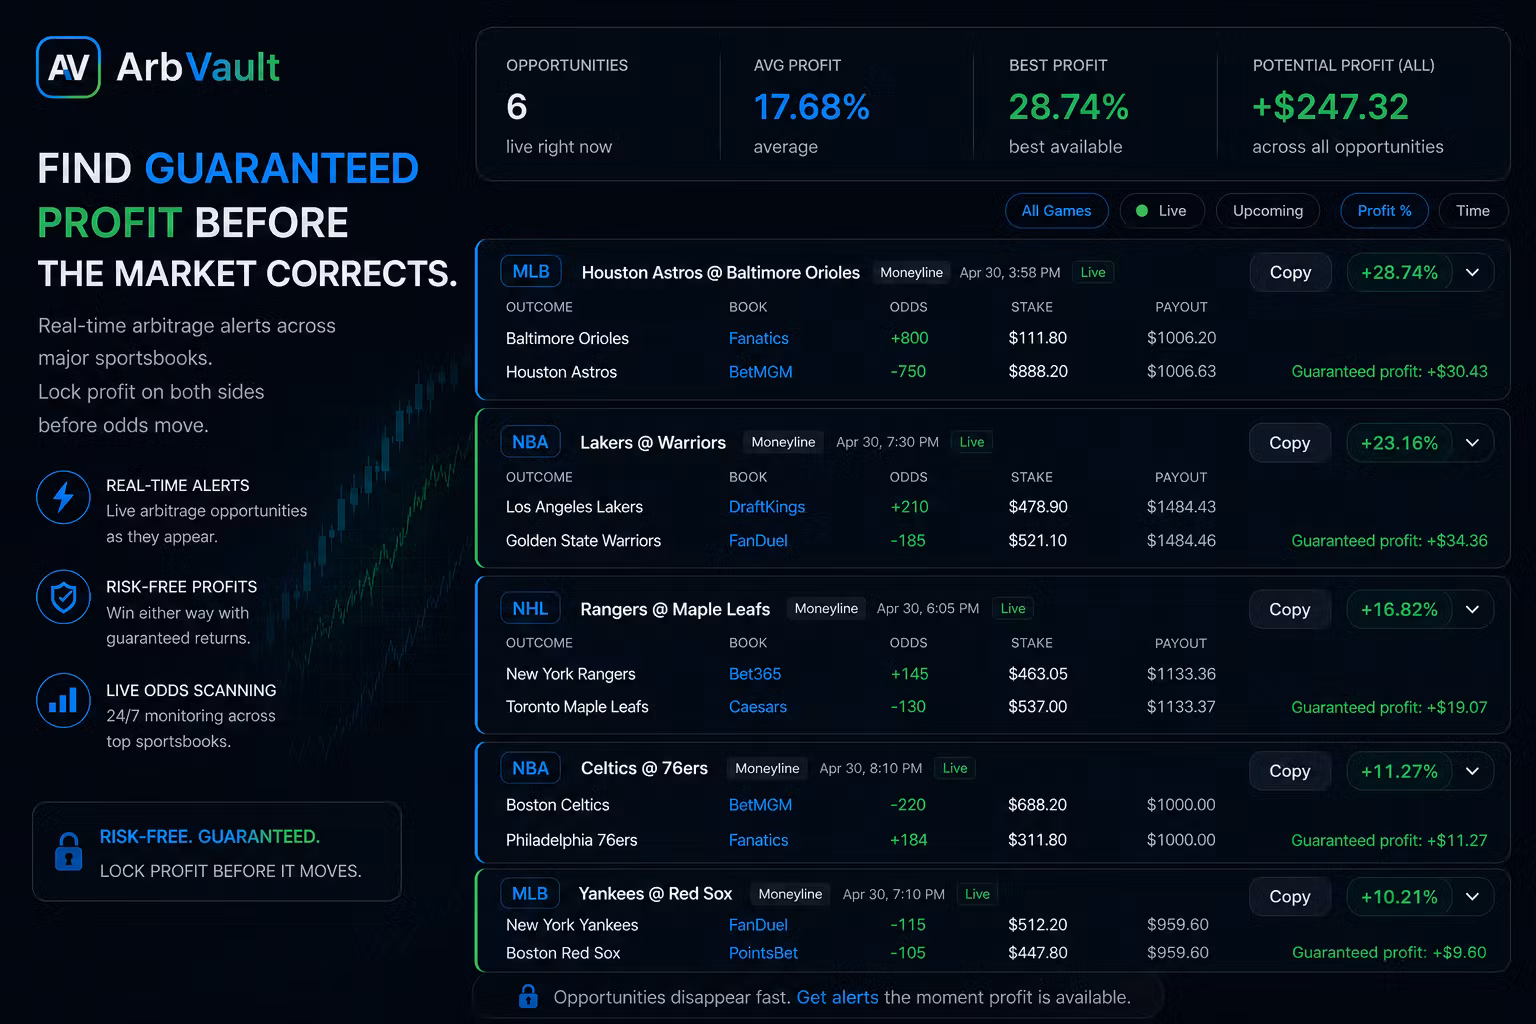Open BetMGM book for Houston Astros
The height and width of the screenshot is (1024, 1536).
point(760,372)
